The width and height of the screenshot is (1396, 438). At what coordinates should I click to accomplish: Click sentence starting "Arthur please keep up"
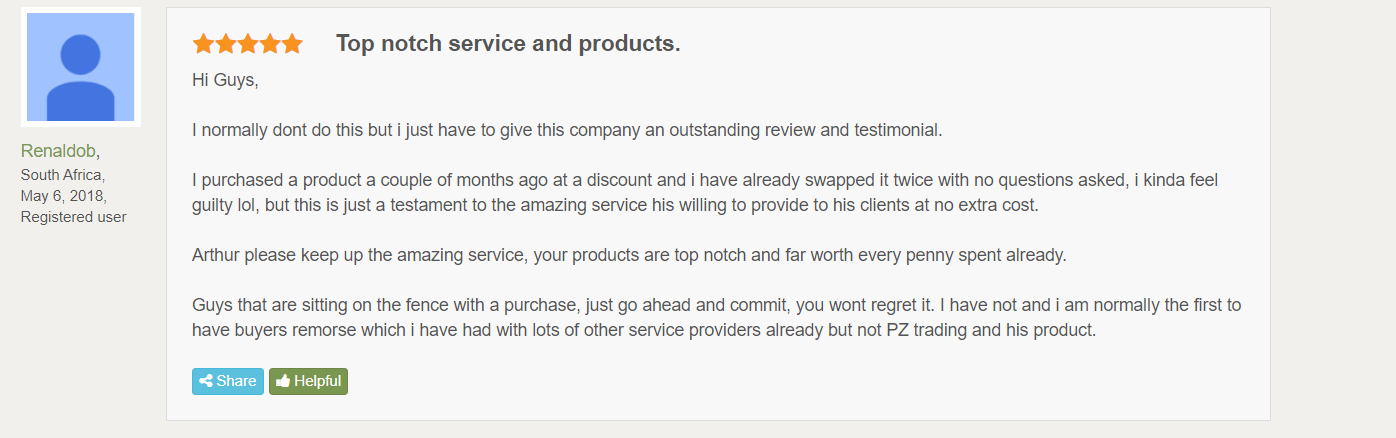pyautogui.click(x=629, y=255)
